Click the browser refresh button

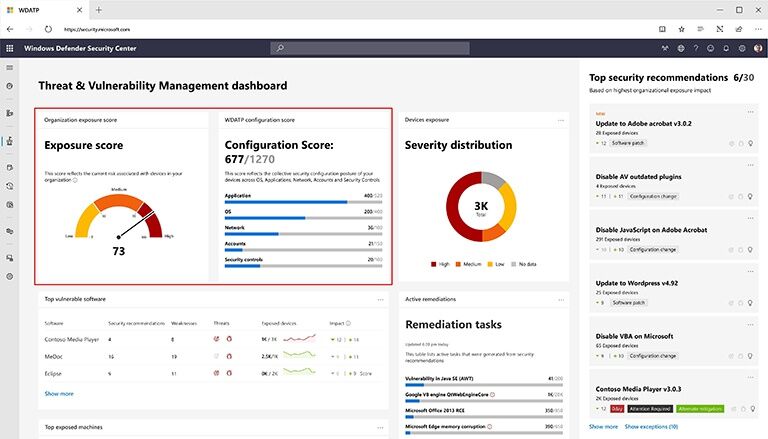pyautogui.click(x=48, y=29)
